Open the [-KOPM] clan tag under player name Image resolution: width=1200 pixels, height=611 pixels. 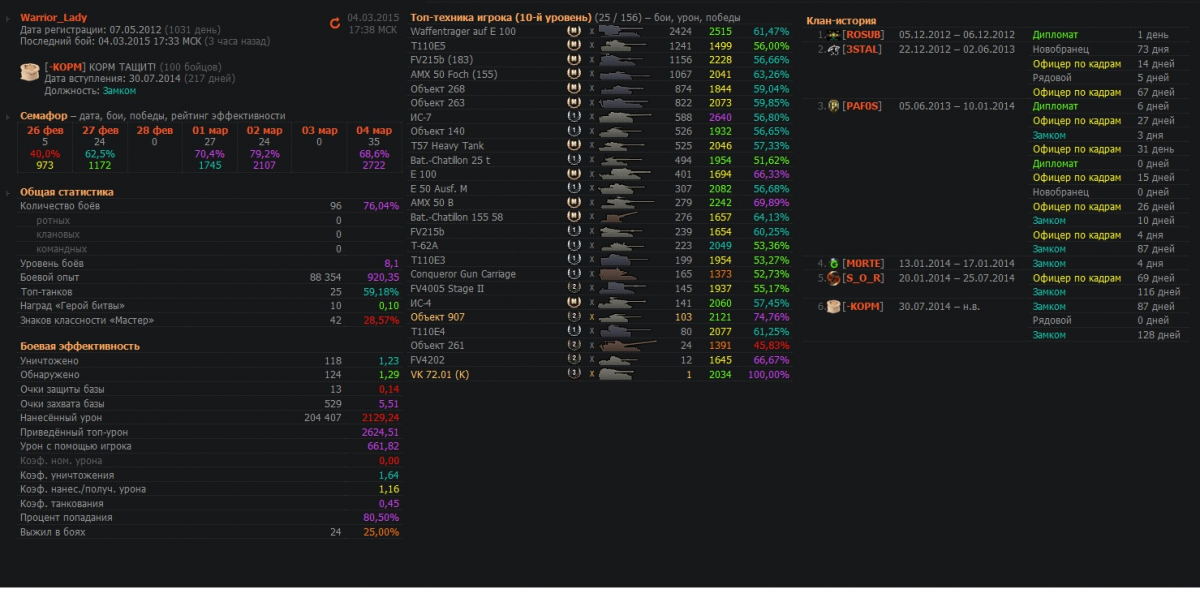[65, 65]
